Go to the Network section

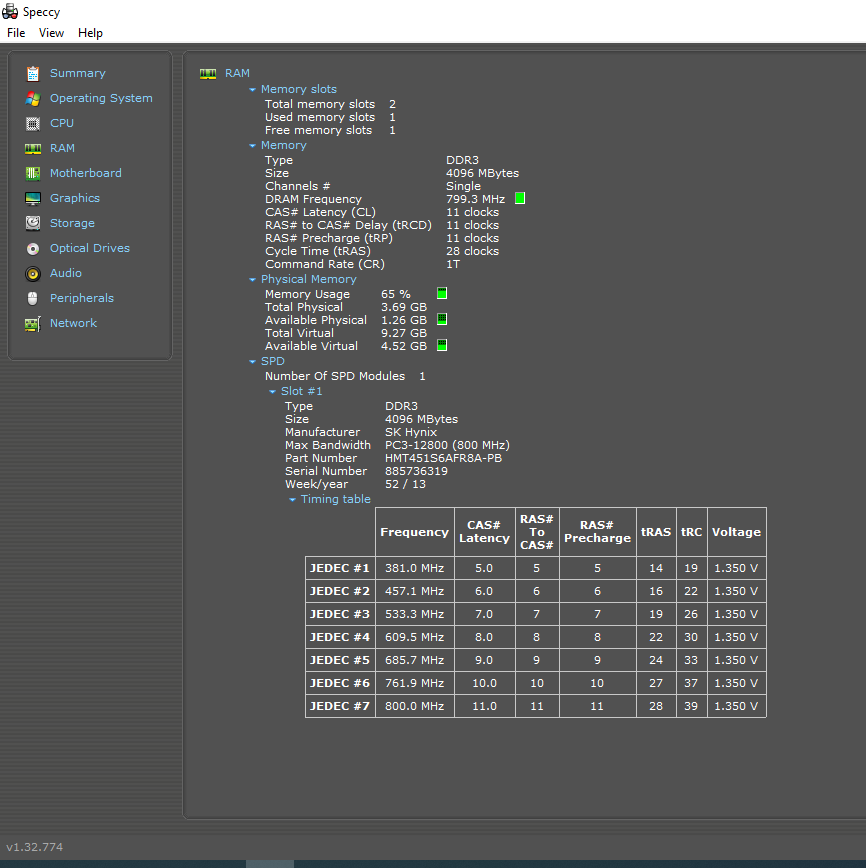click(x=73, y=323)
